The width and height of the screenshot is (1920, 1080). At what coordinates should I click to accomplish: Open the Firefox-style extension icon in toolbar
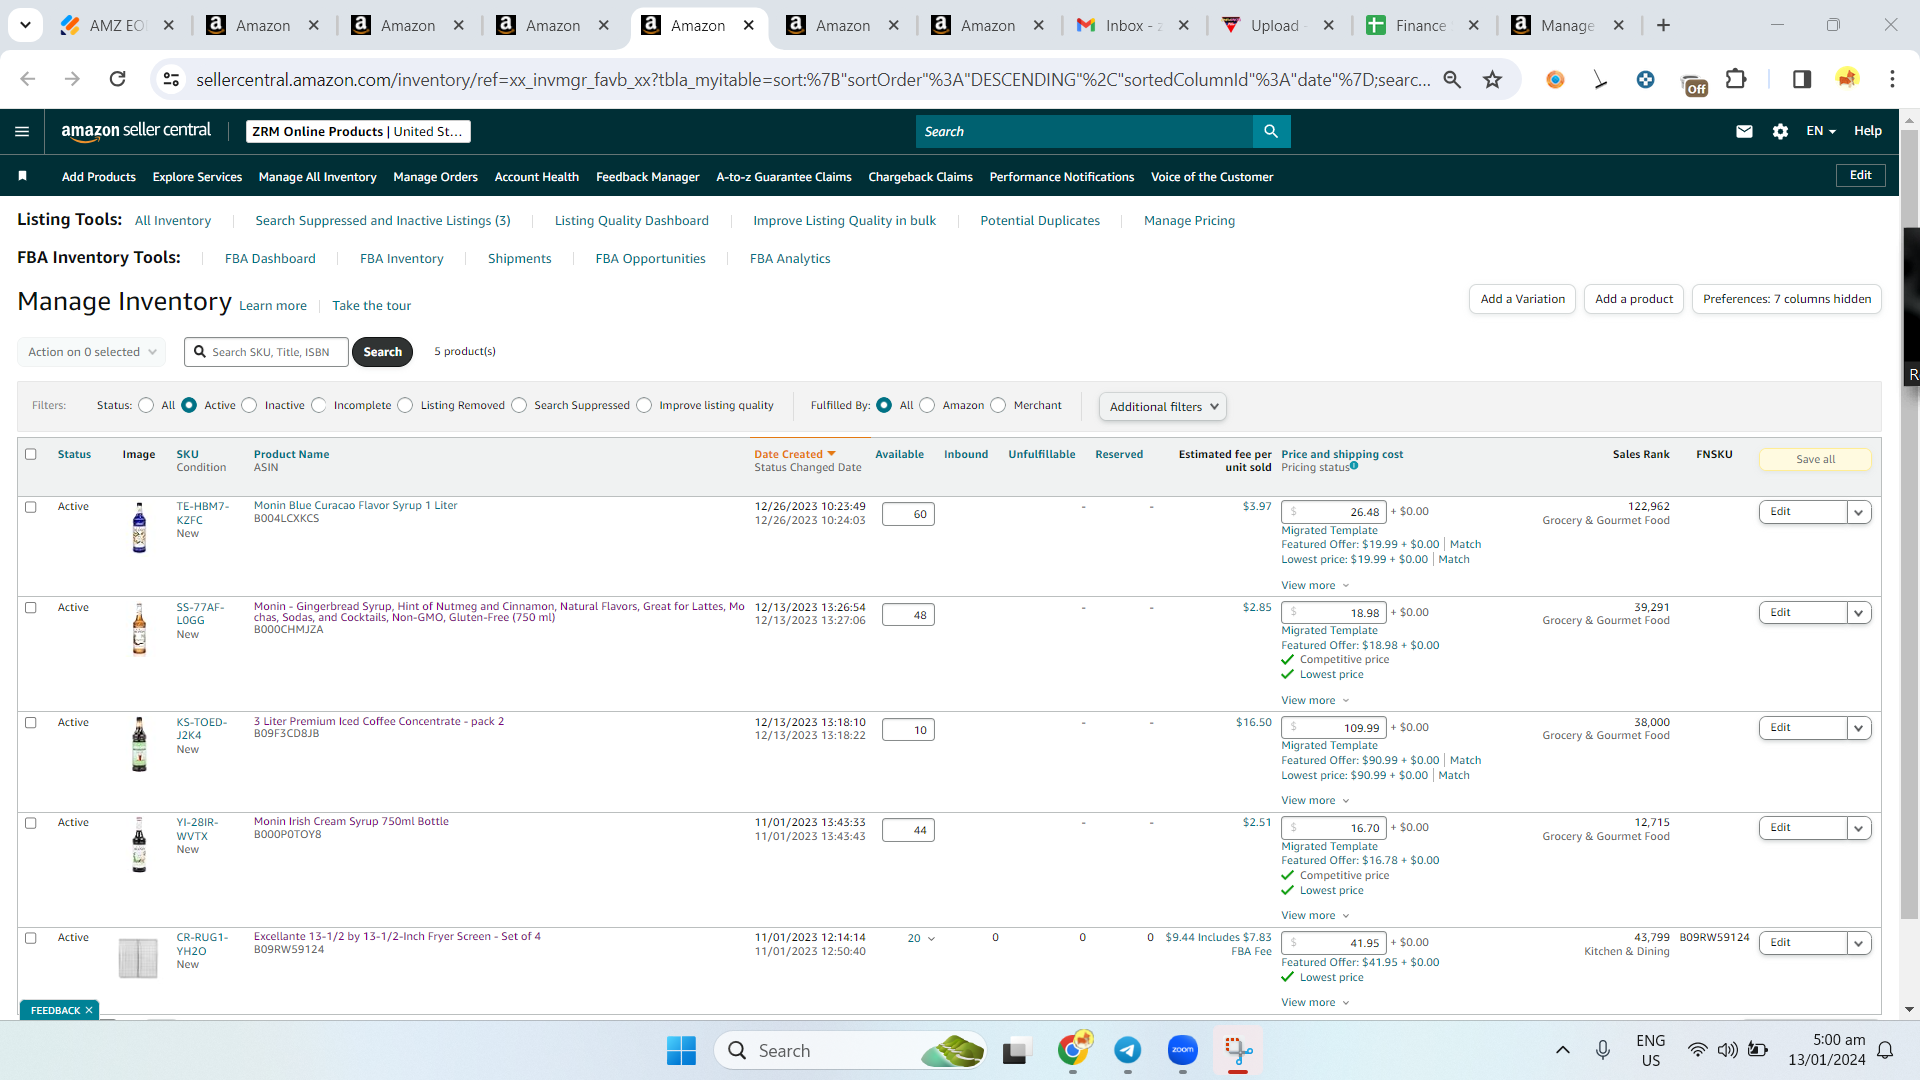1555,79
